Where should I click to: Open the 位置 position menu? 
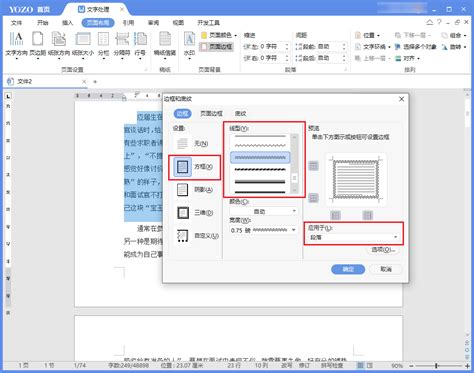[x=368, y=35]
